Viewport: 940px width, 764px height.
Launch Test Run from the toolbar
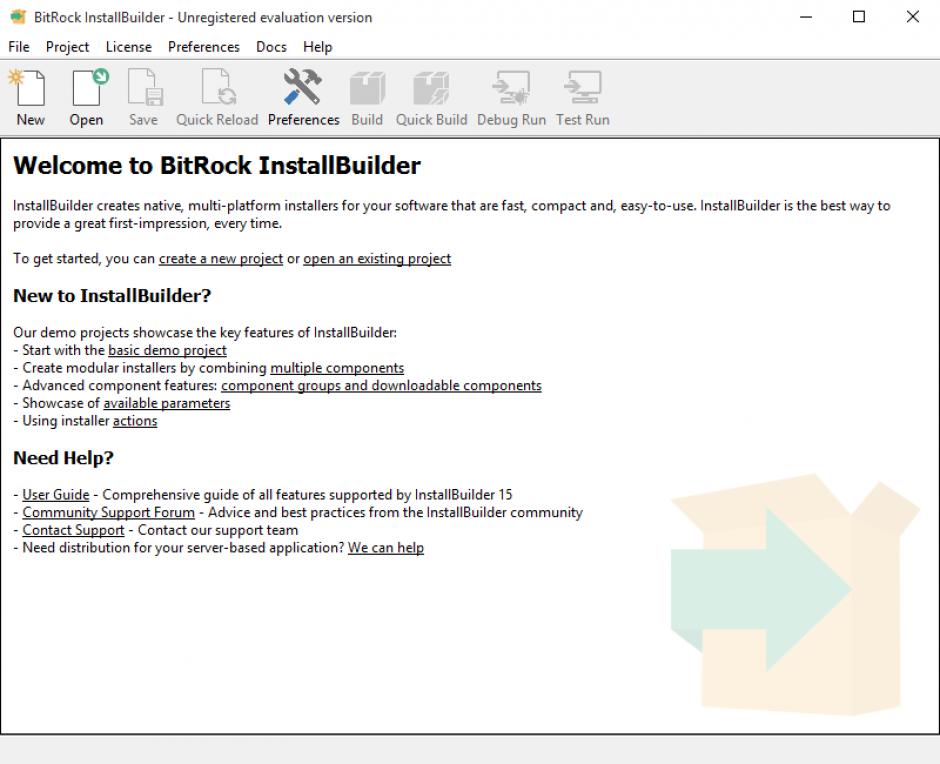click(x=582, y=98)
